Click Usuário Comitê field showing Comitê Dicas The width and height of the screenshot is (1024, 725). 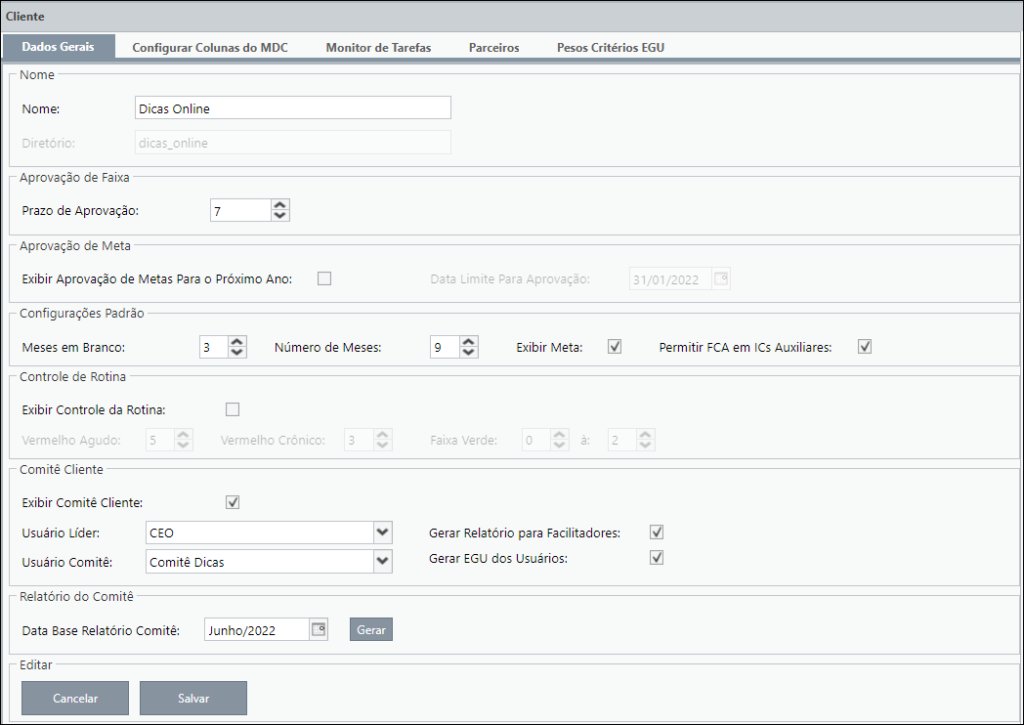click(x=260, y=562)
